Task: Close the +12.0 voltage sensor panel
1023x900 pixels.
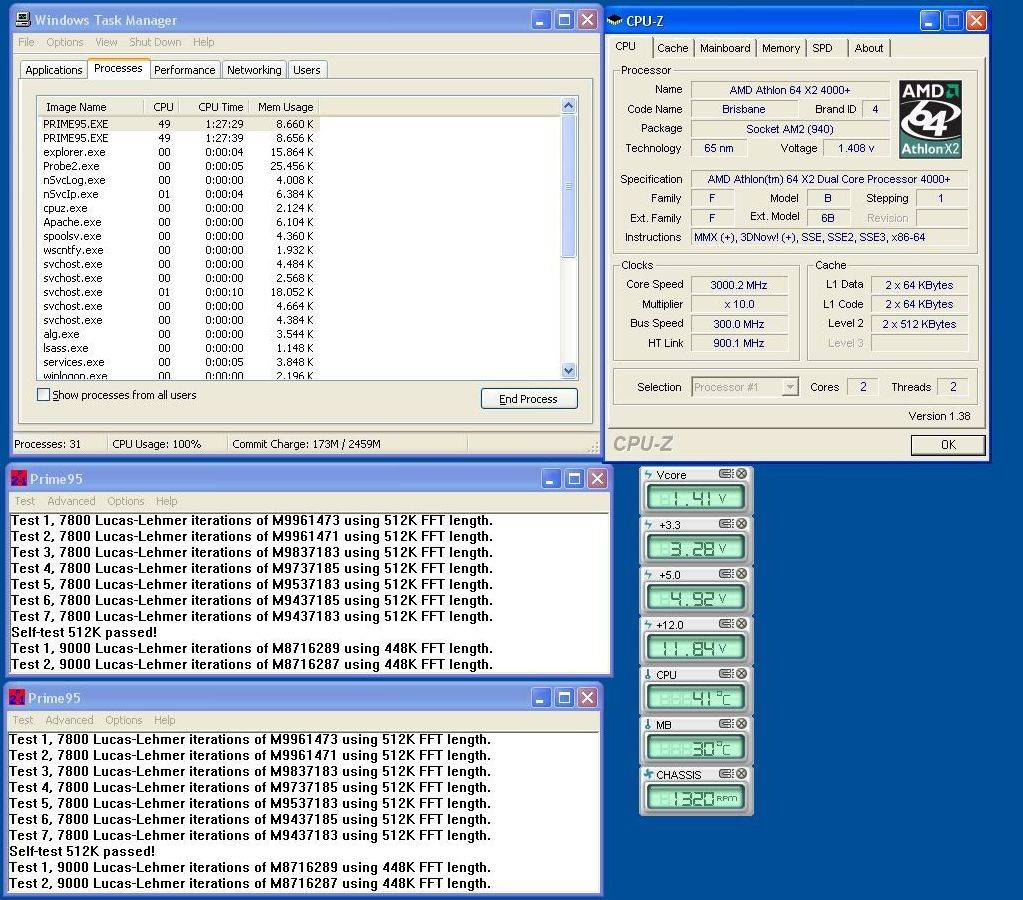Action: click(742, 623)
